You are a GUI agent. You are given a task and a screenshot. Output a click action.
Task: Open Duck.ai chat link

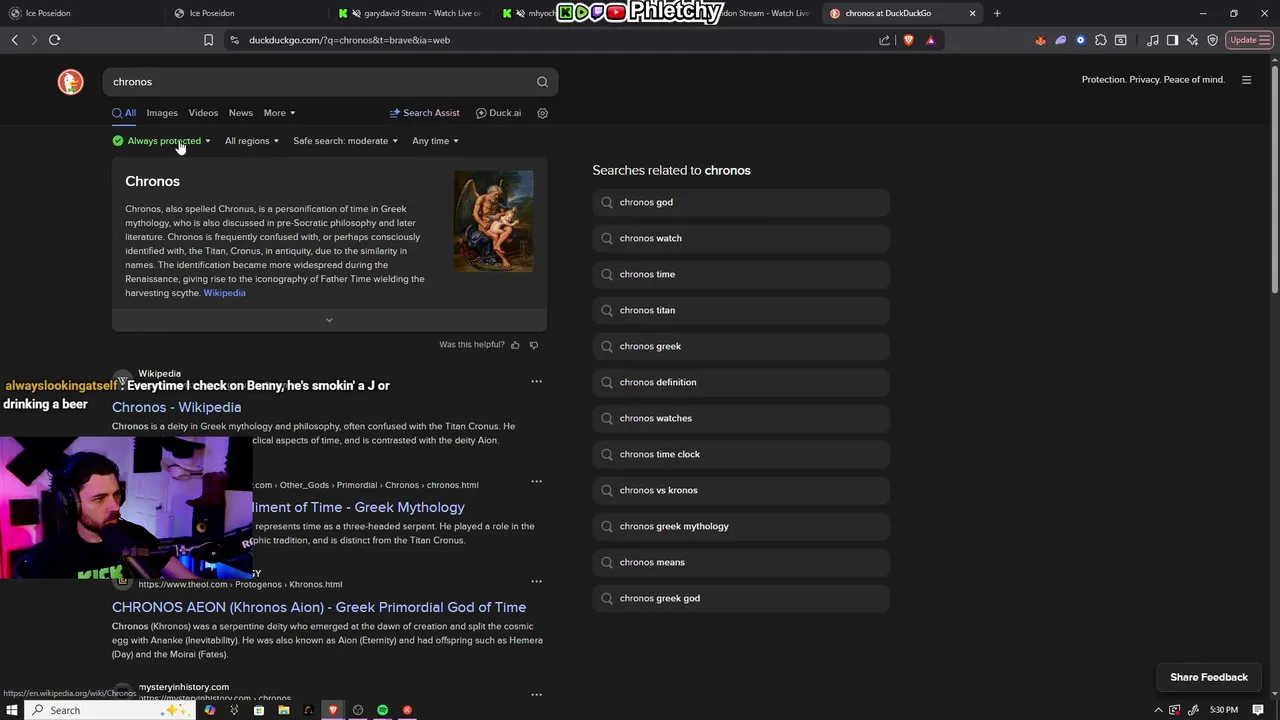point(499,113)
